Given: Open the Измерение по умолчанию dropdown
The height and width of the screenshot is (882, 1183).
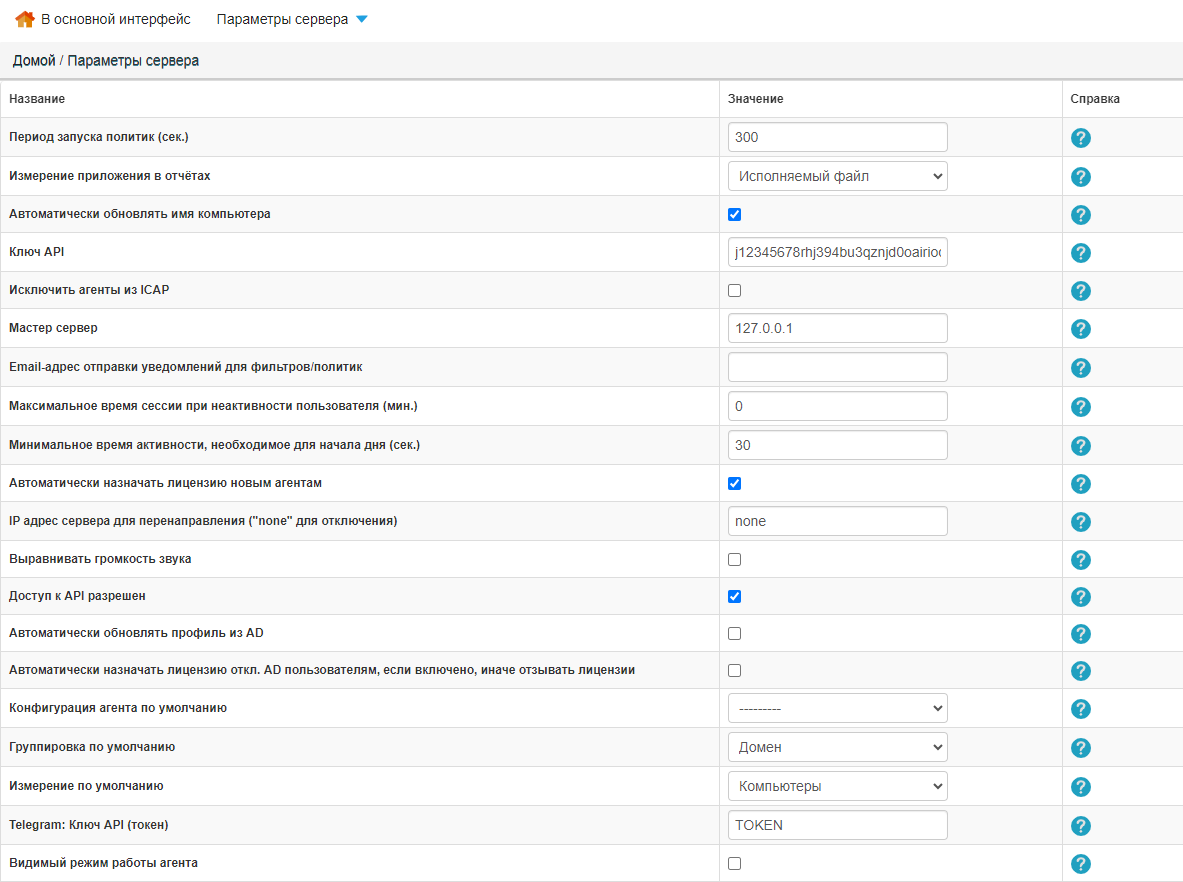Looking at the screenshot, I should [837, 786].
